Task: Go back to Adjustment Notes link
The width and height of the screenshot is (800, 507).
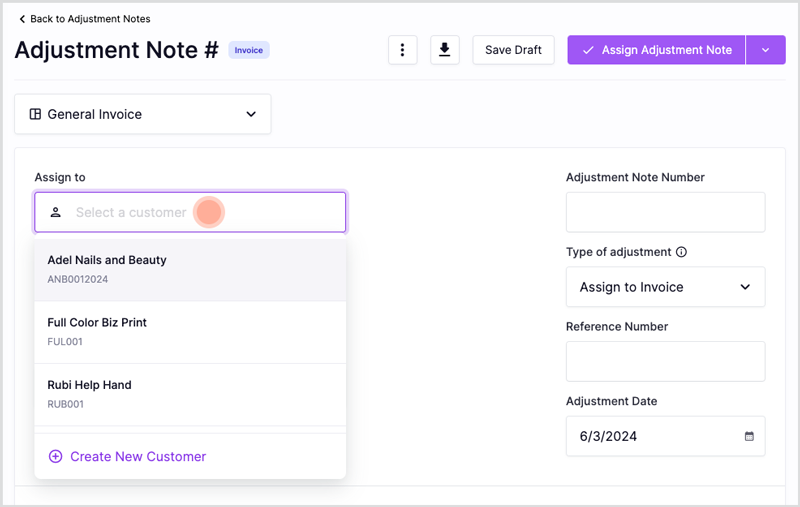Action: [85, 19]
